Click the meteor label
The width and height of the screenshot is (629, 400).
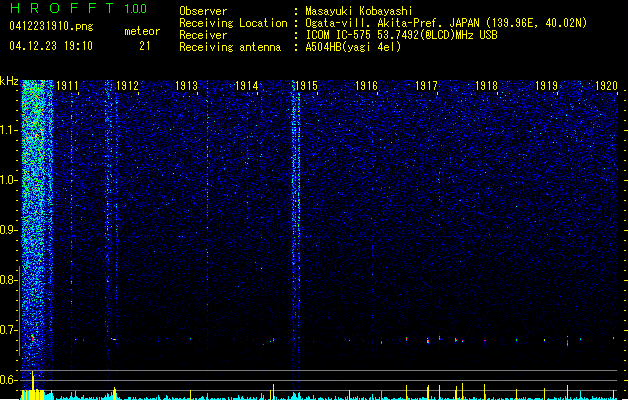point(142,31)
